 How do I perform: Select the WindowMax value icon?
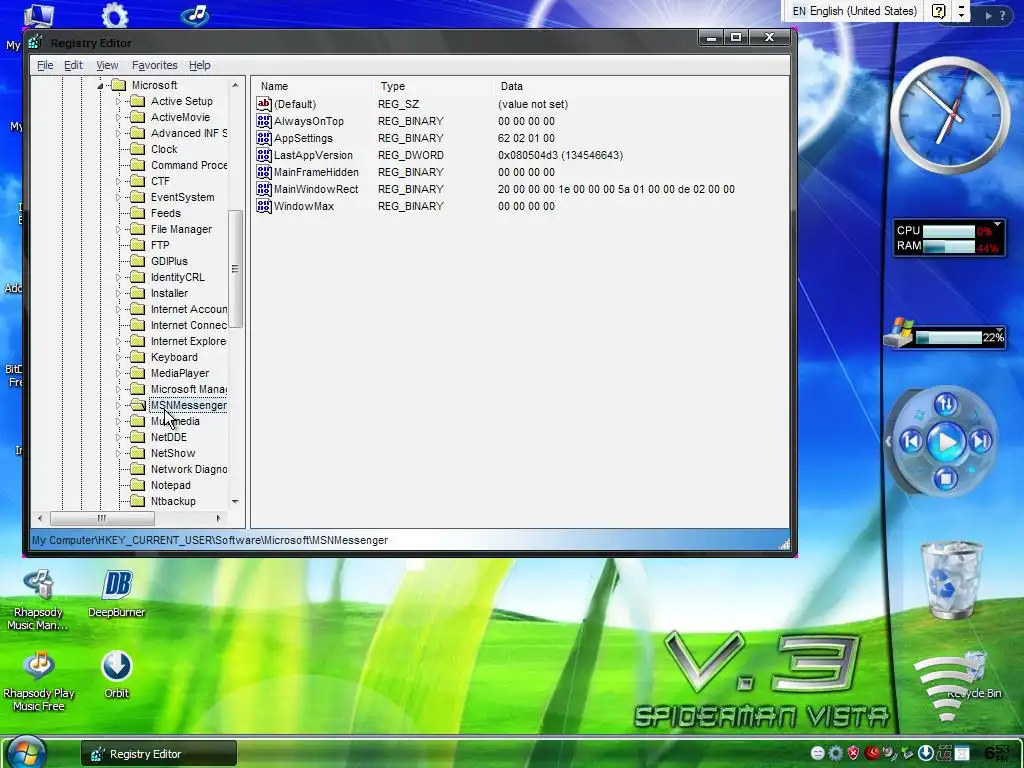[x=264, y=206]
